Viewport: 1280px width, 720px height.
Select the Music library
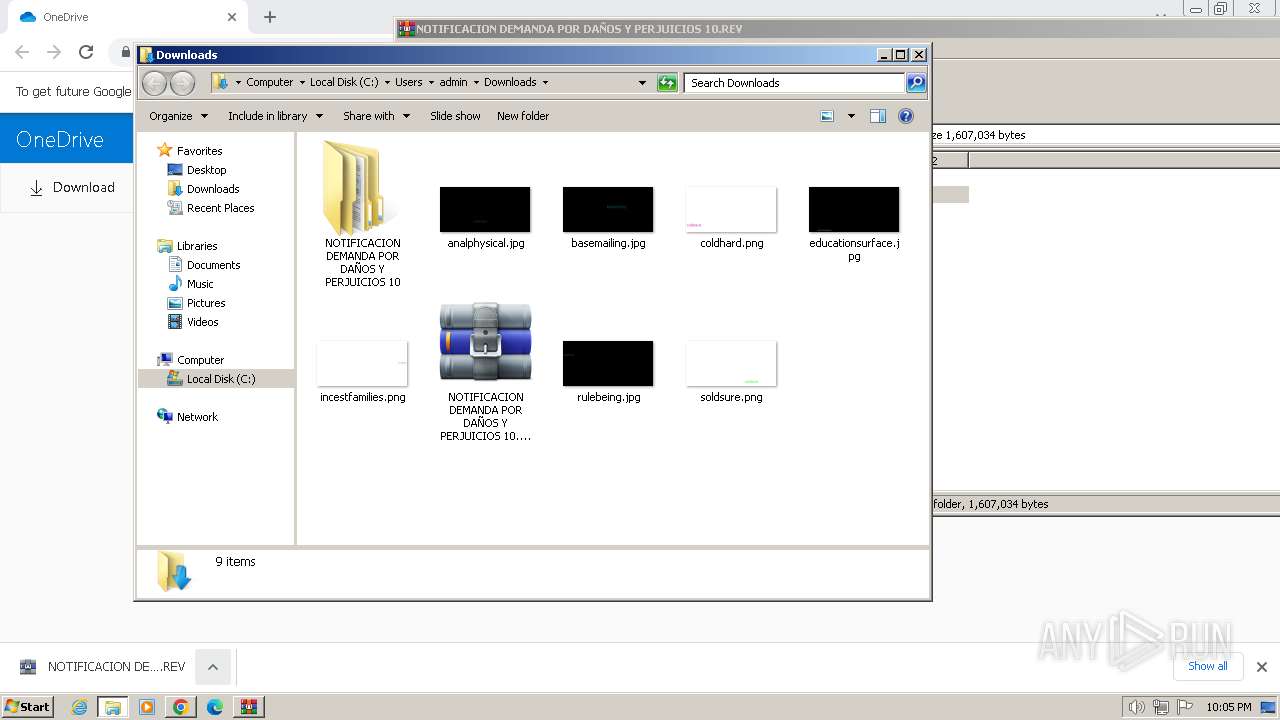click(x=200, y=284)
